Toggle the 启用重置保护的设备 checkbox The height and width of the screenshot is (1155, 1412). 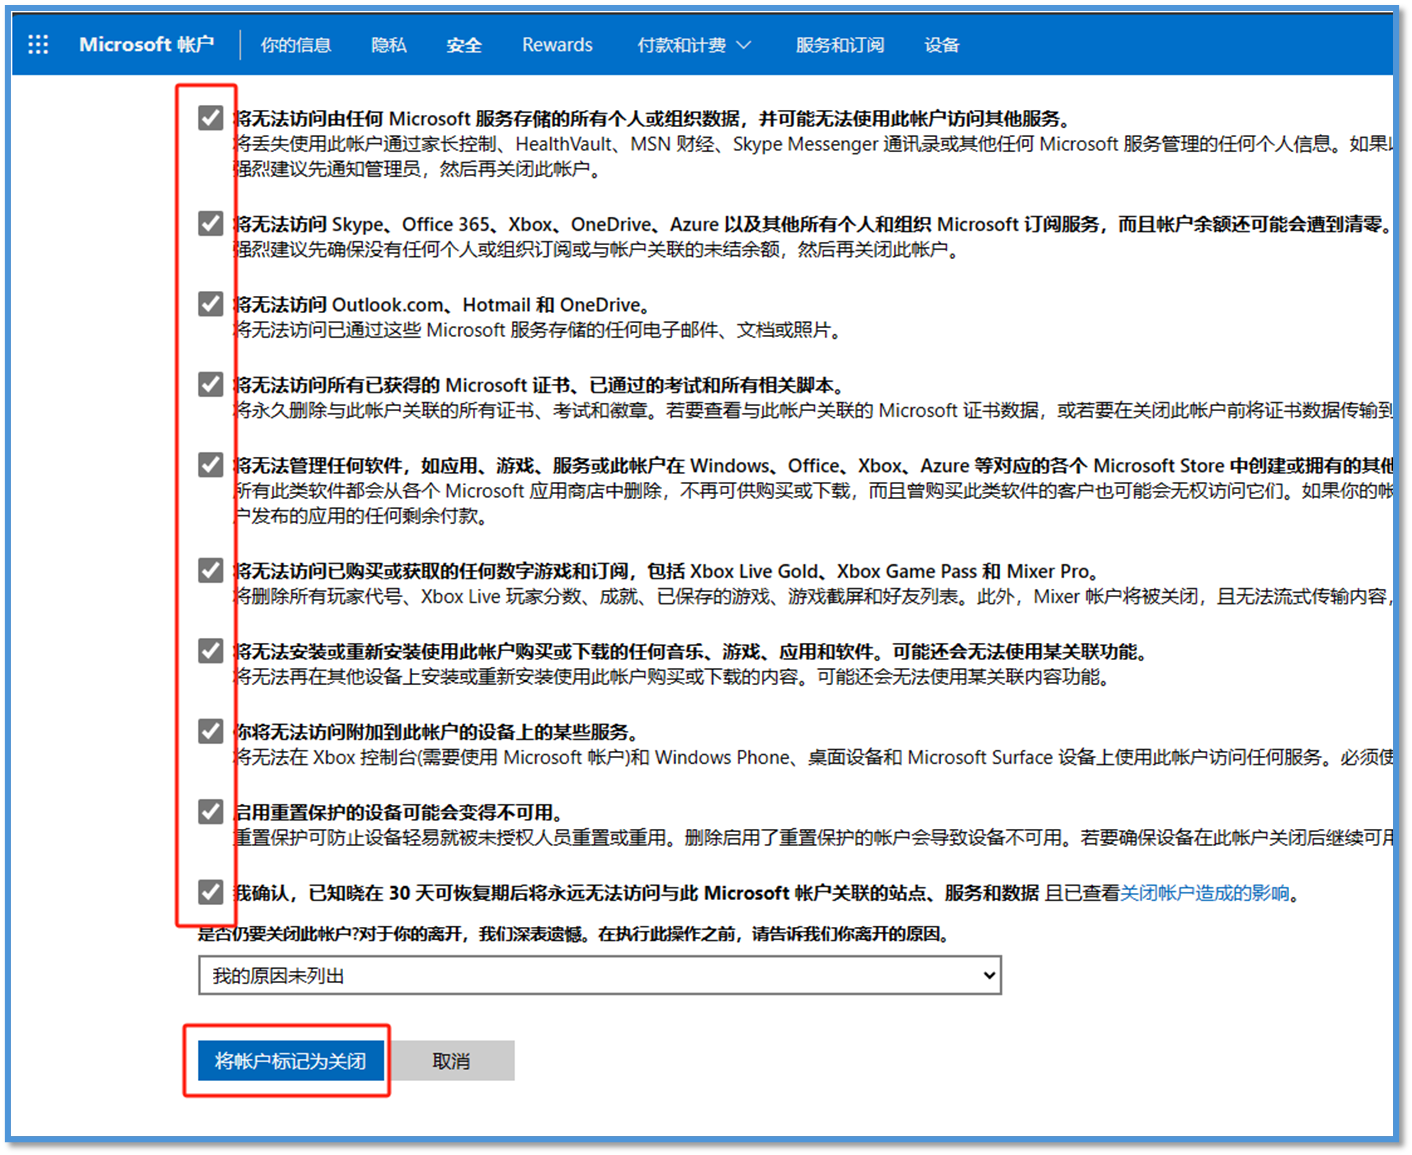tap(210, 811)
